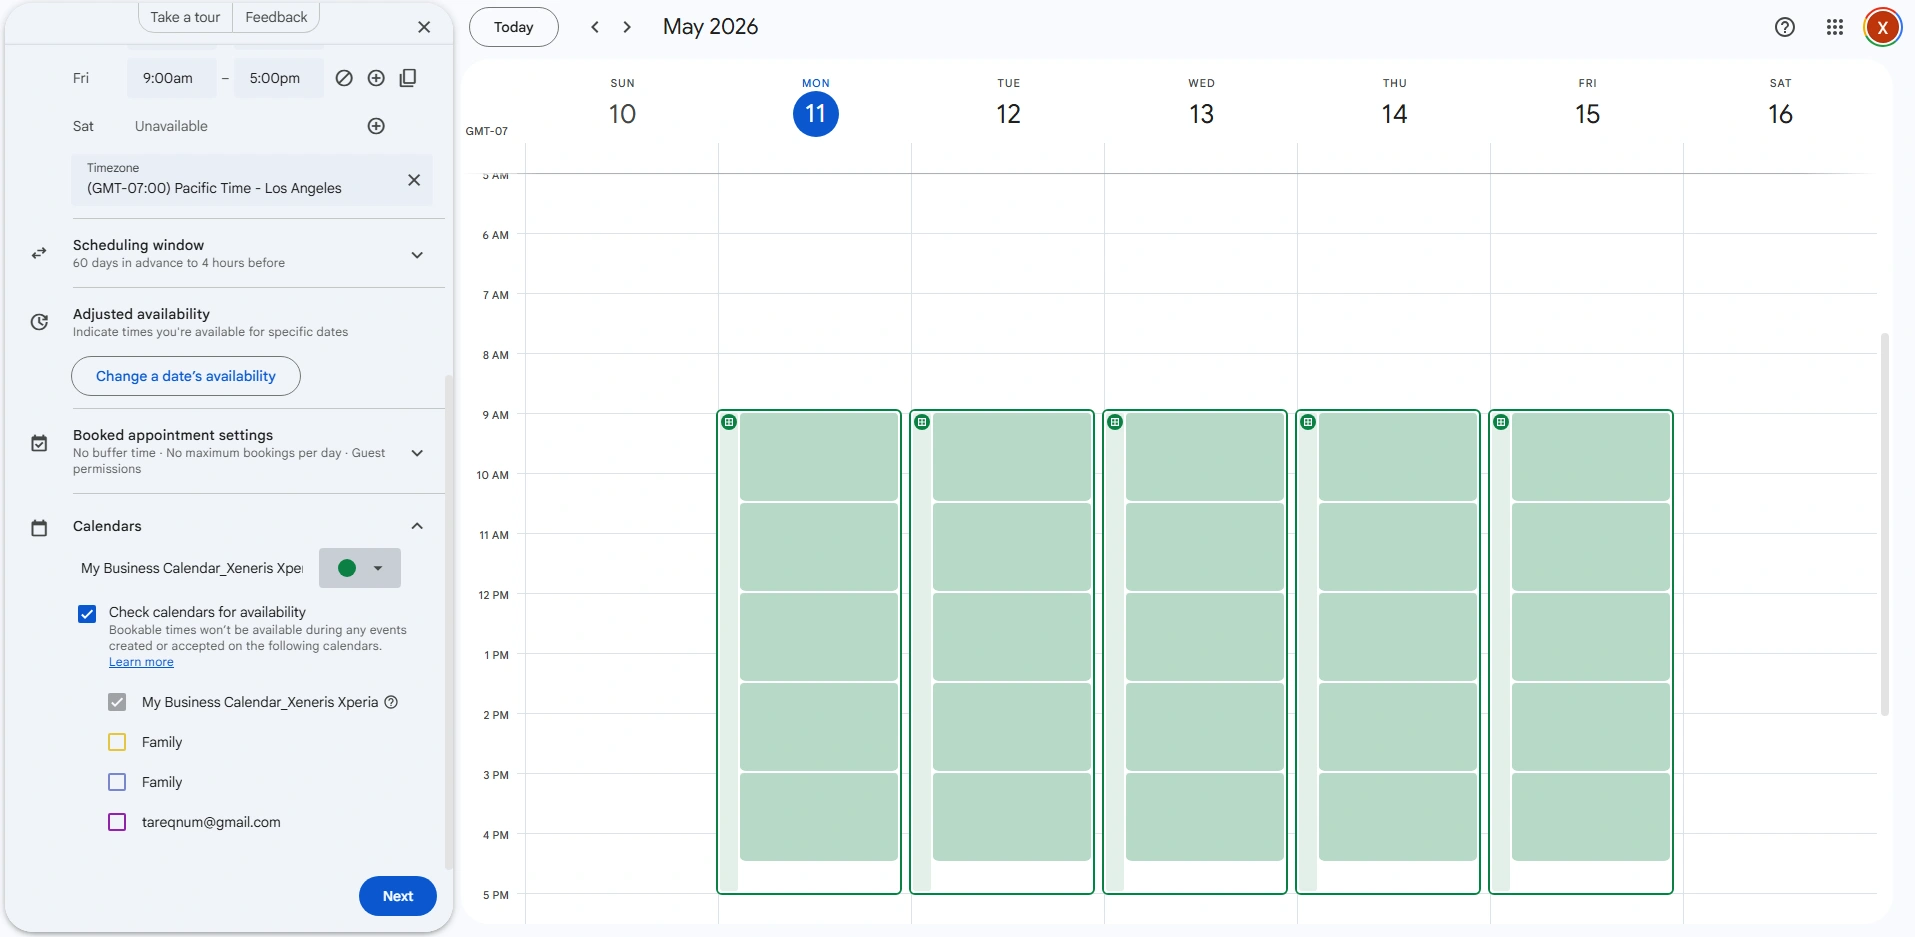Click the appointment icon on Monday's block

(729, 422)
